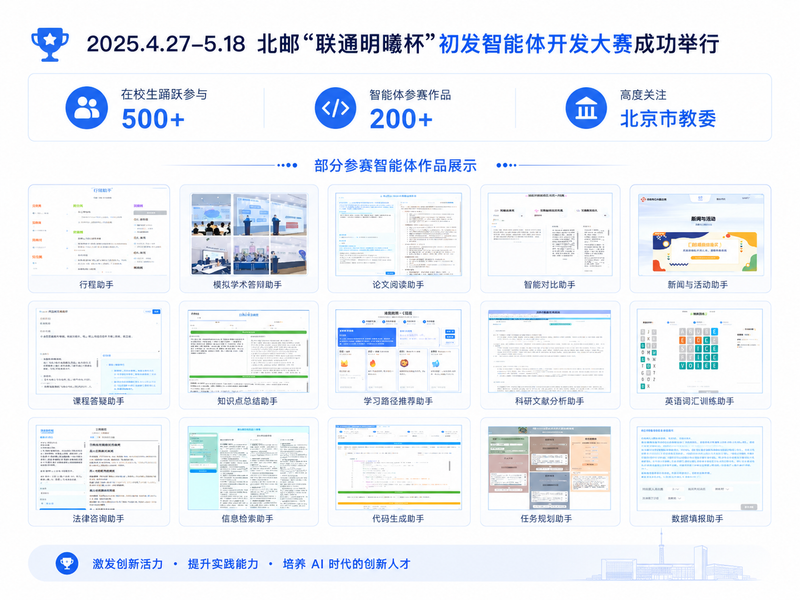Click the 行程助手 caption

[96, 285]
